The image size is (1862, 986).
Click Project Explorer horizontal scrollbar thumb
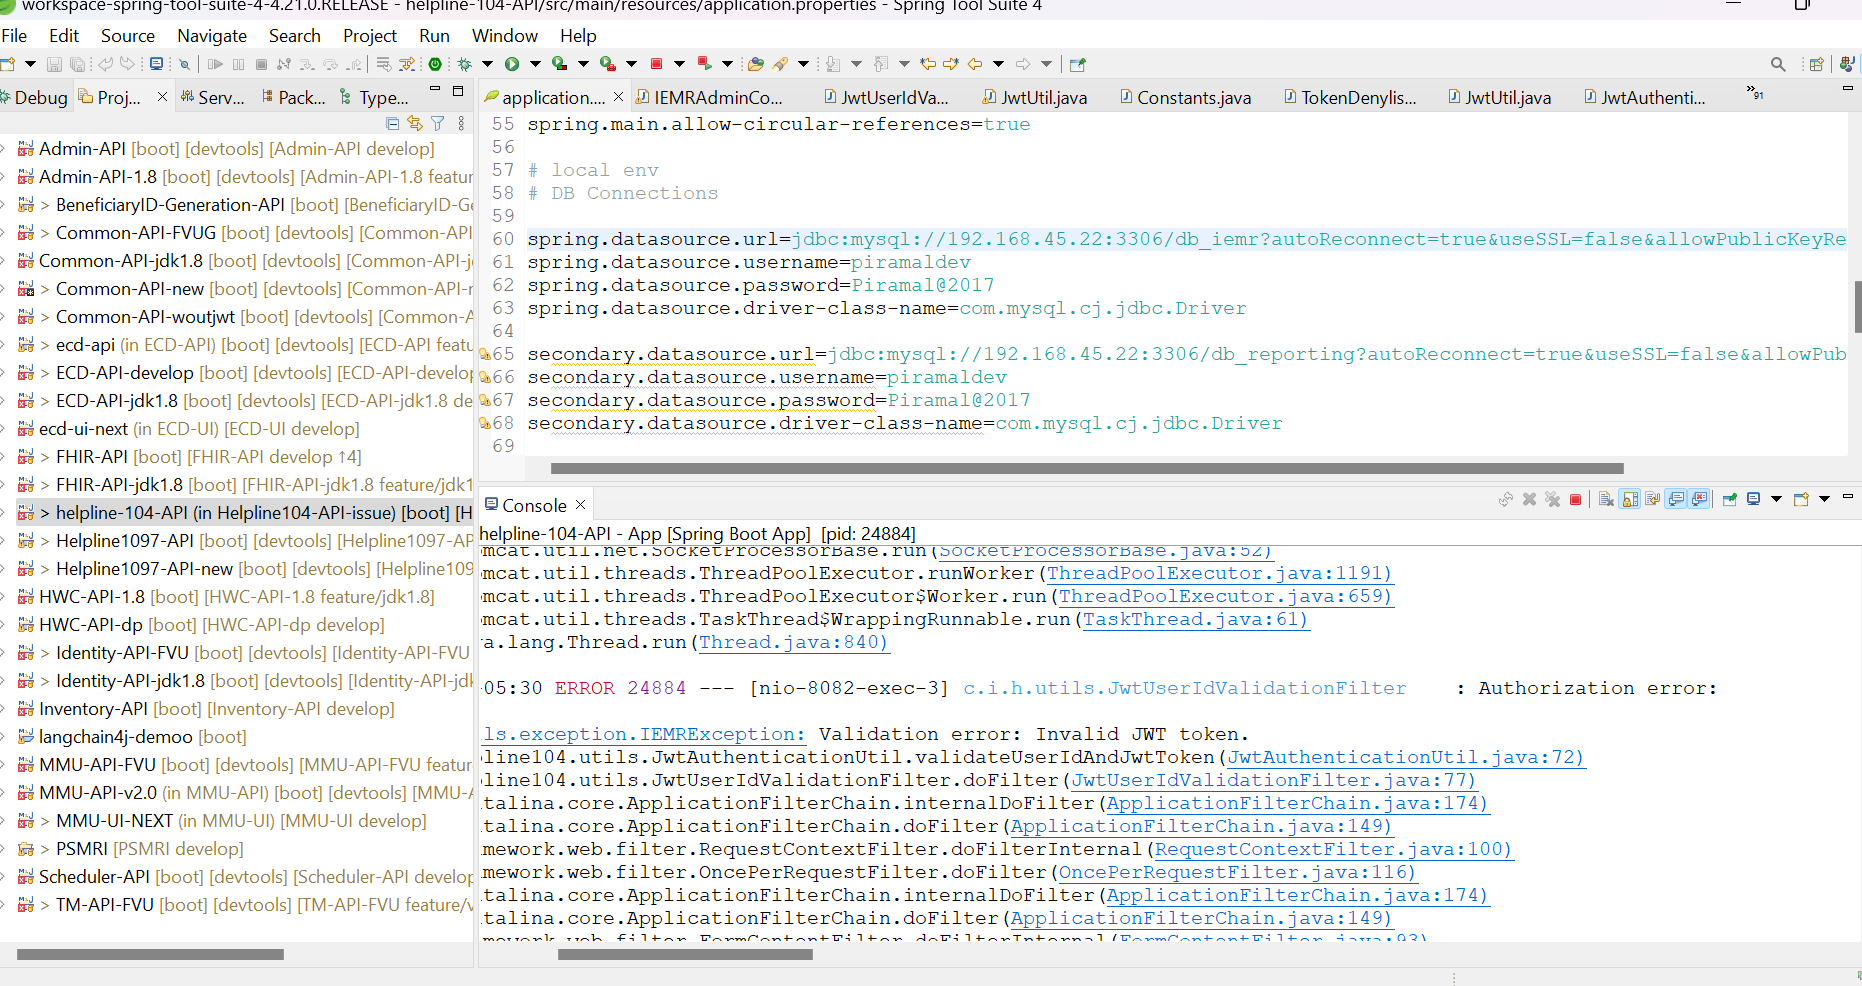pos(150,954)
